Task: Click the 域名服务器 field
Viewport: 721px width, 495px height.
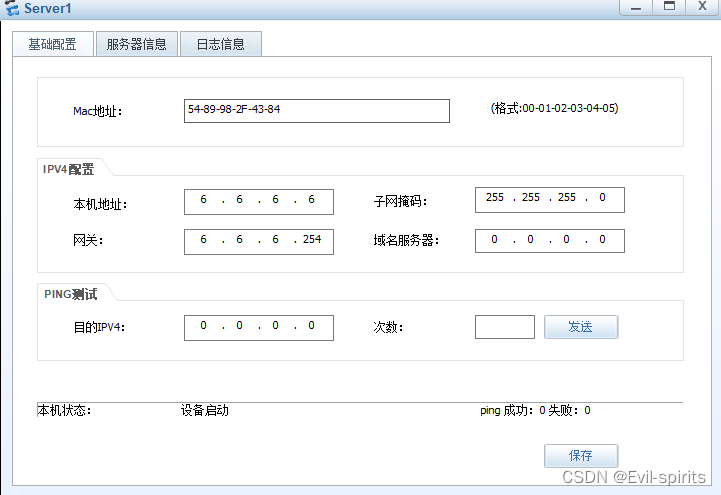Action: pyautogui.click(x=550, y=241)
